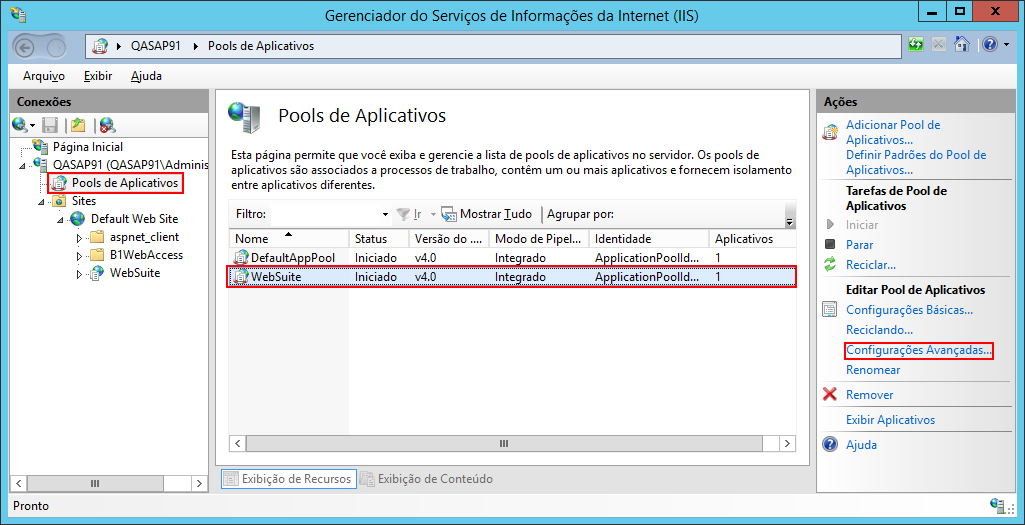Select the QASAP91 server node
The image size is (1025, 525).
tap(130, 165)
